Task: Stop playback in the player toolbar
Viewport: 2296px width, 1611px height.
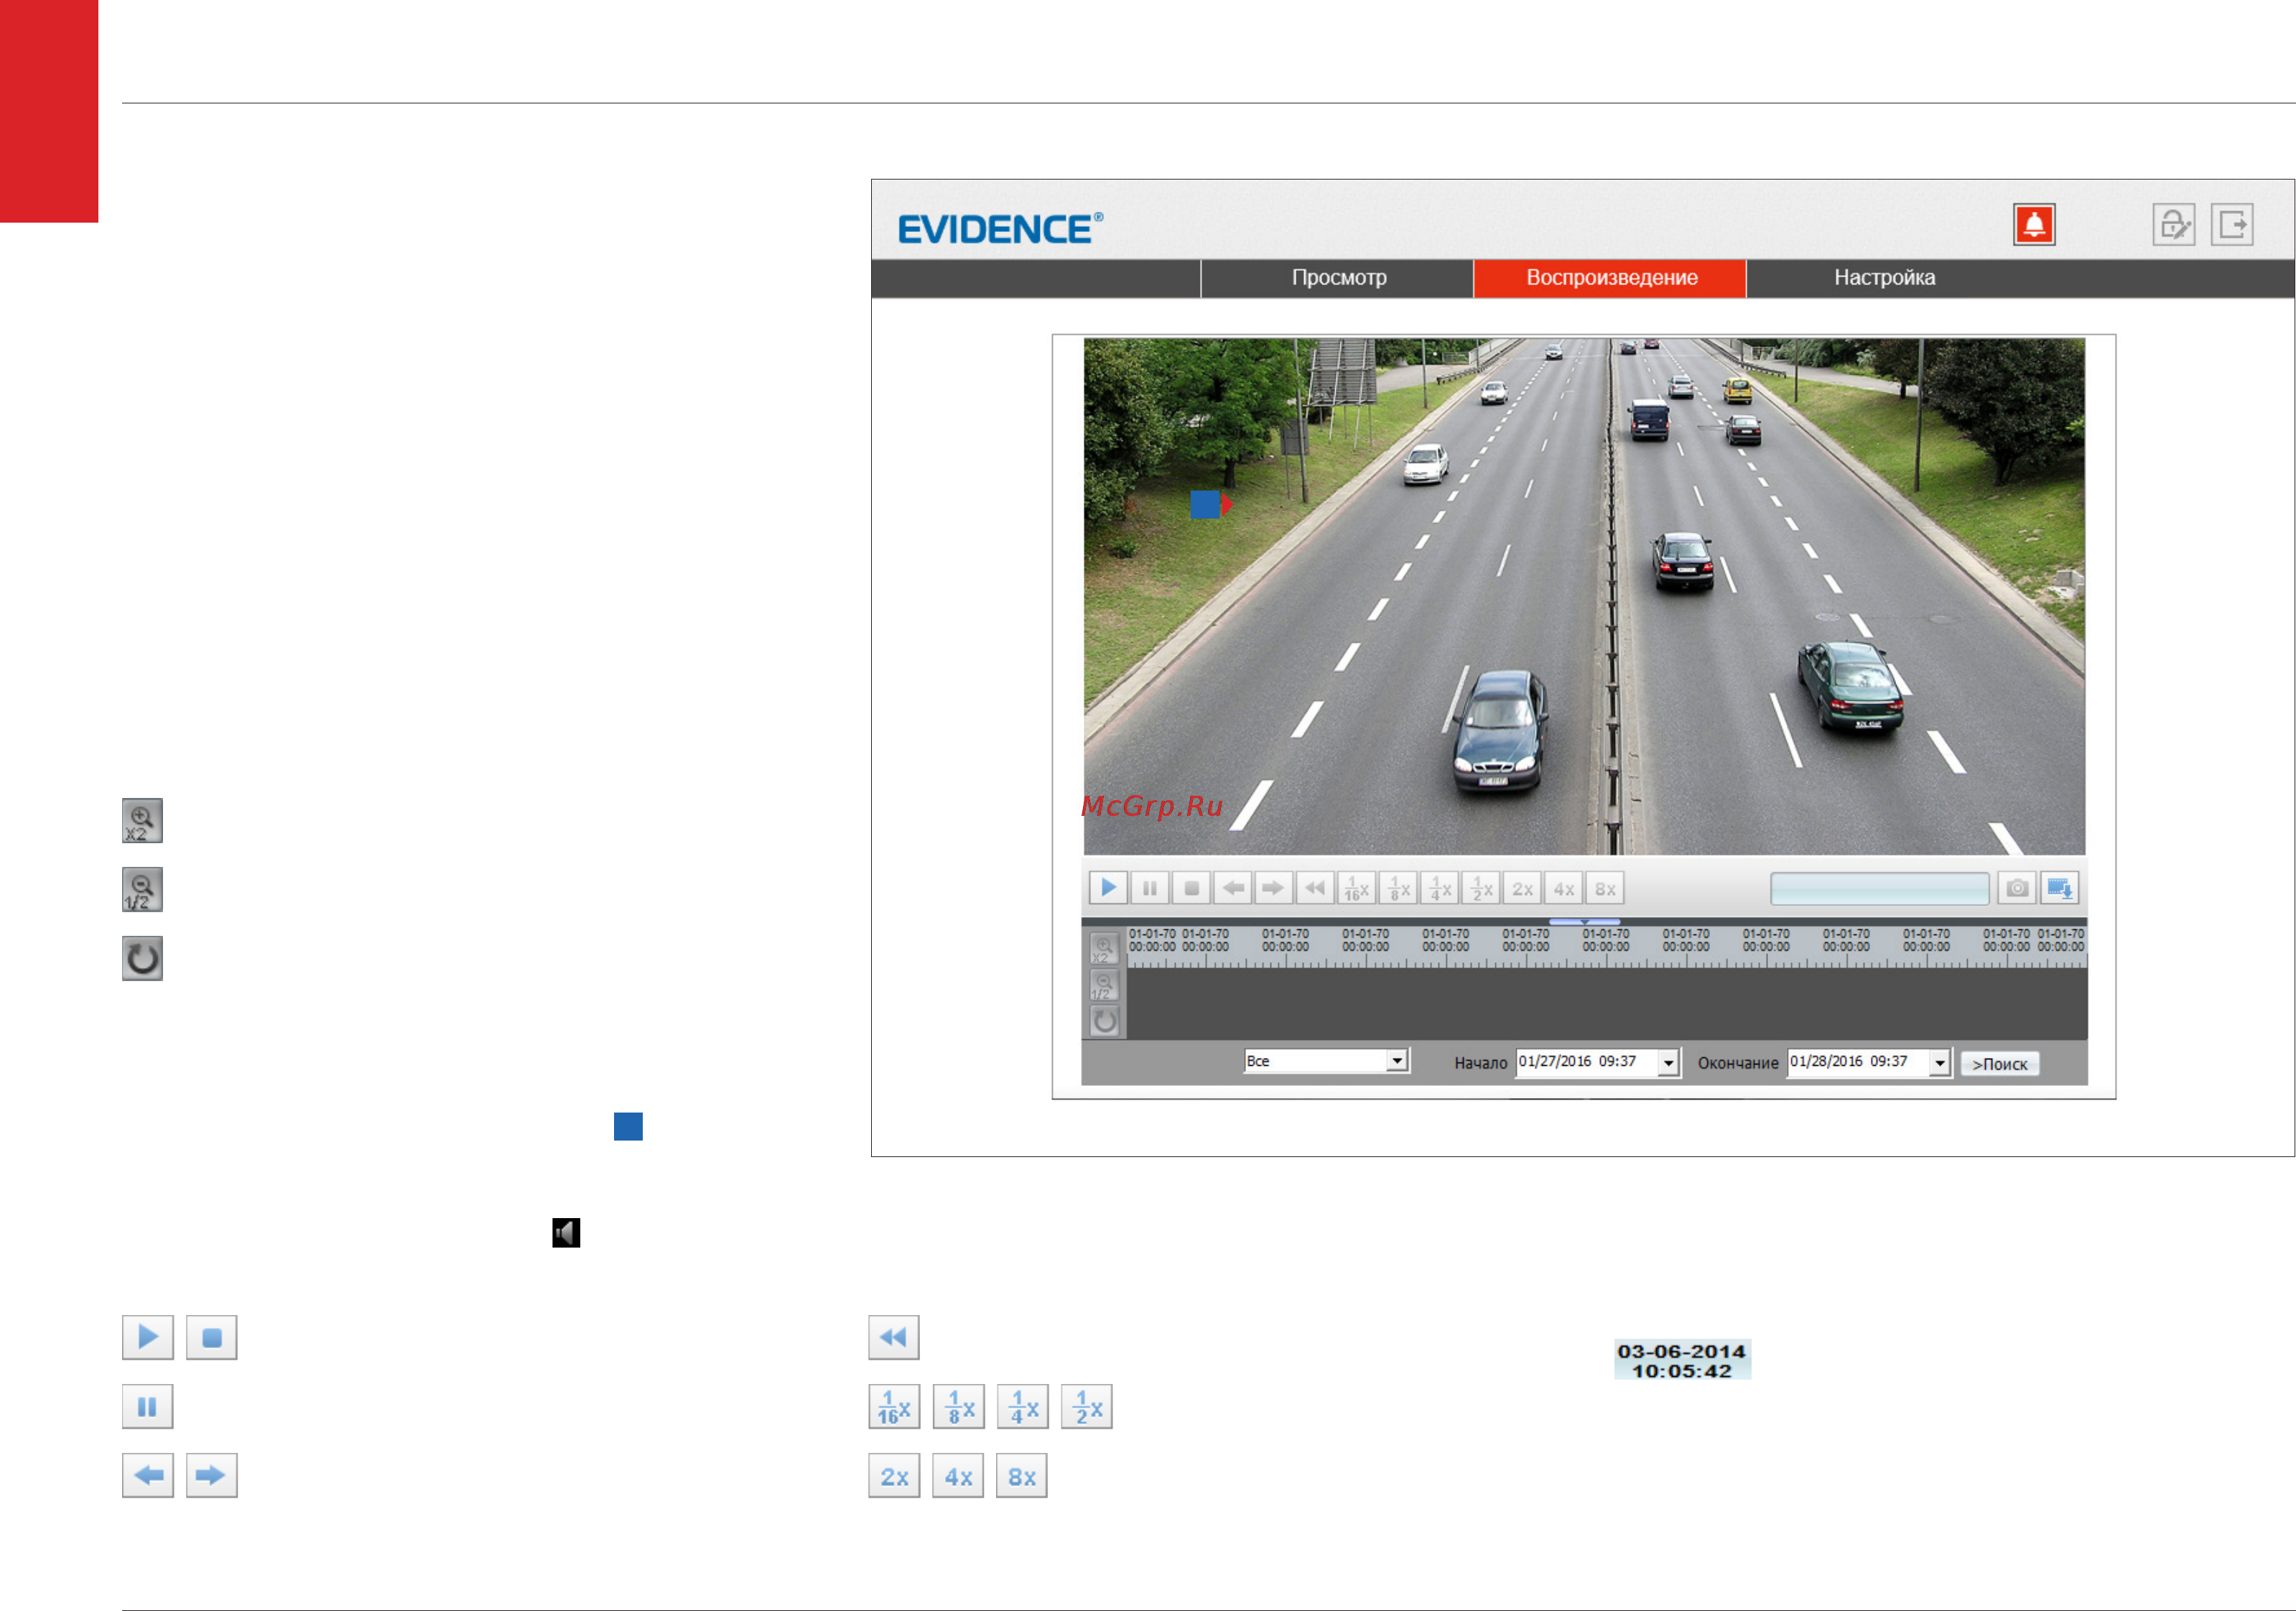Action: pyautogui.click(x=1191, y=888)
